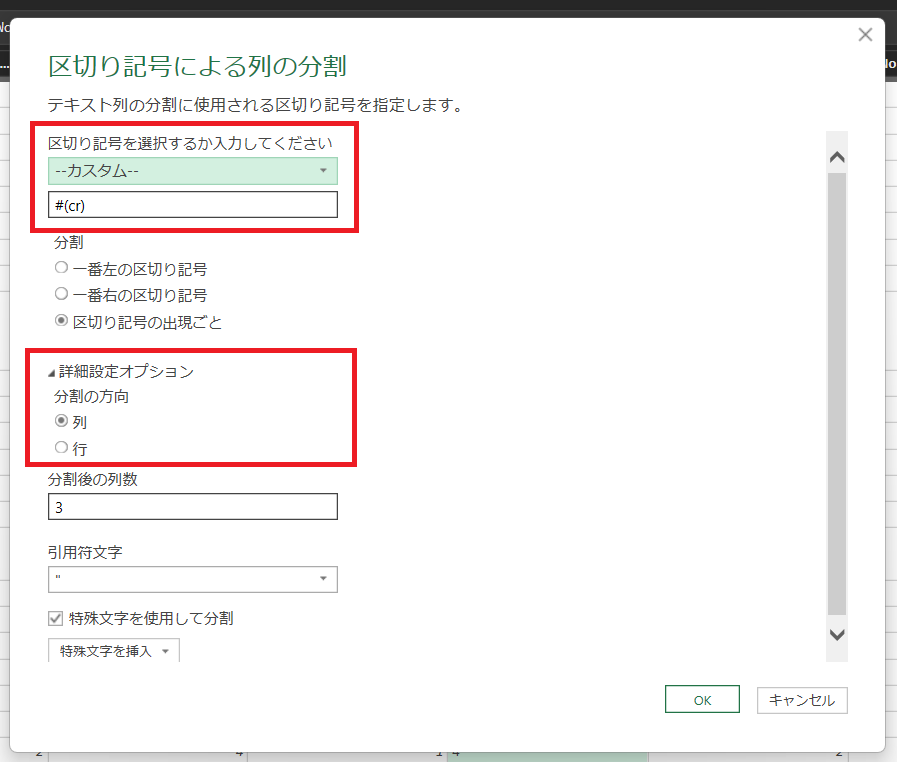897x762 pixels.
Task: Open the 引用符文字 dropdown
Action: 193,579
